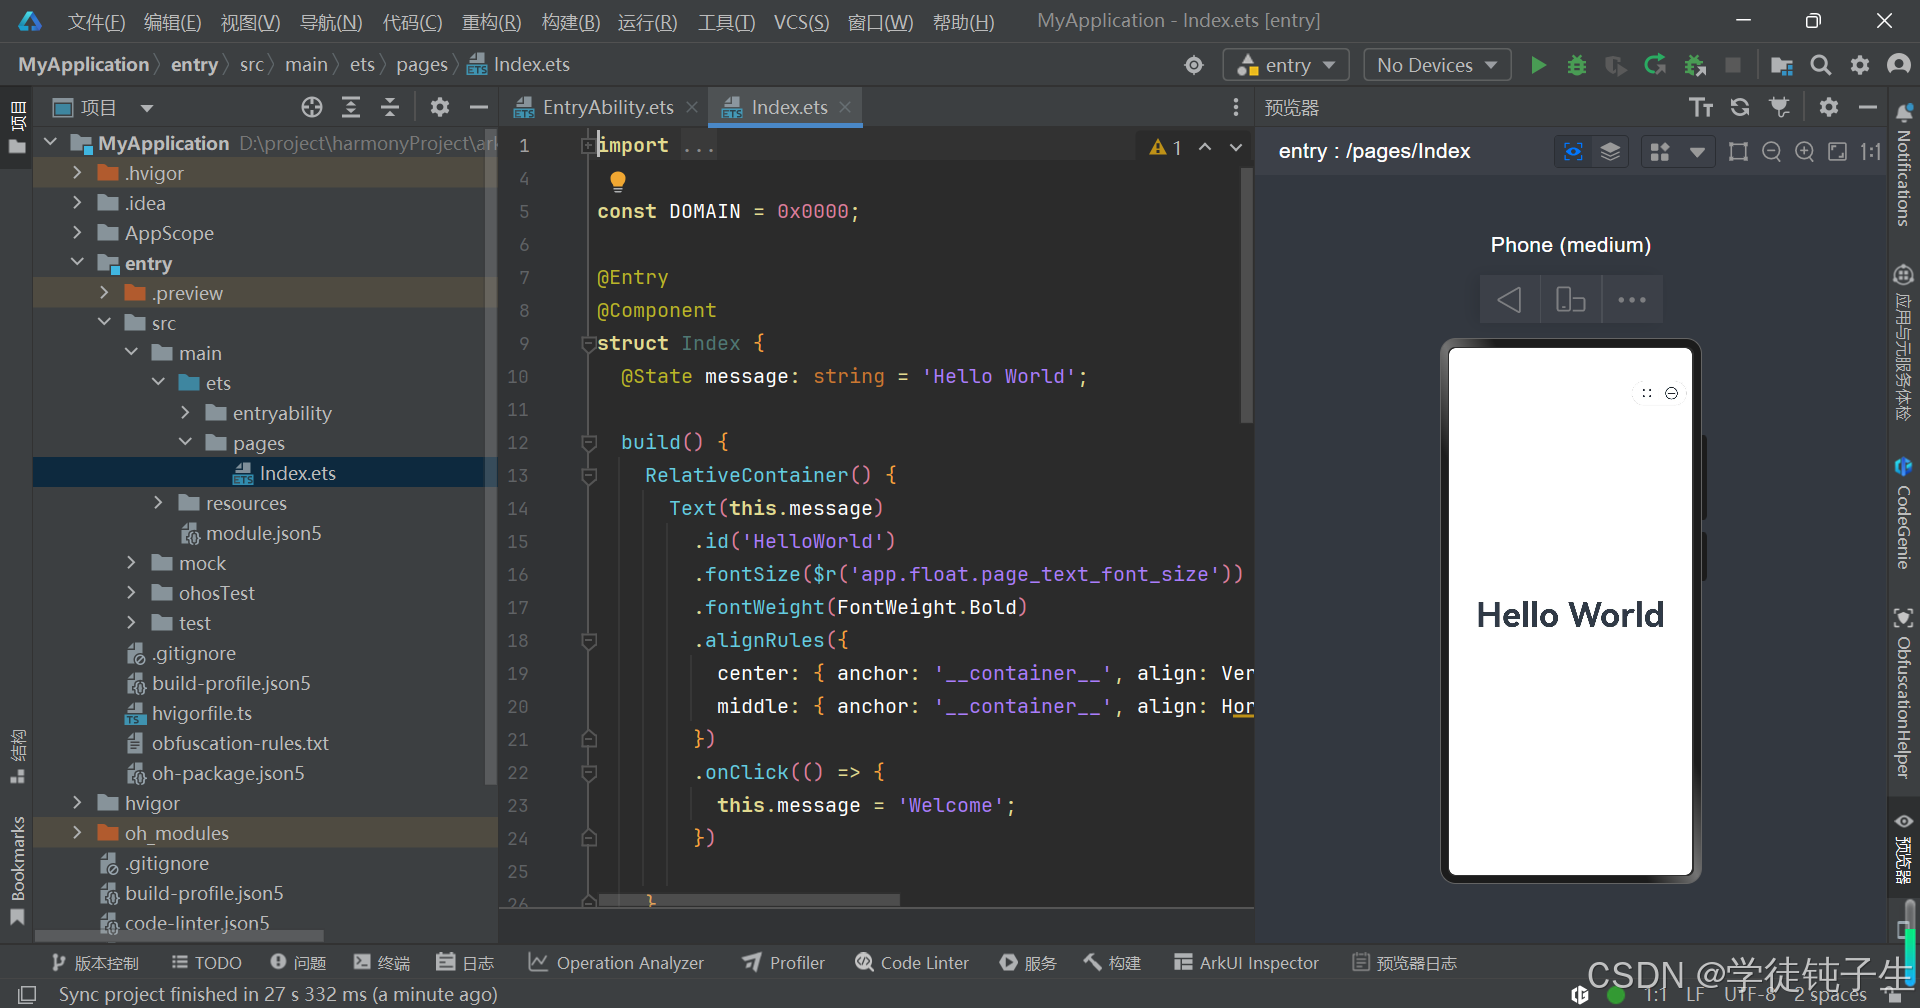The height and width of the screenshot is (1008, 1920).
Task: Unfold the collapsed import block on line 1
Action: (x=588, y=146)
